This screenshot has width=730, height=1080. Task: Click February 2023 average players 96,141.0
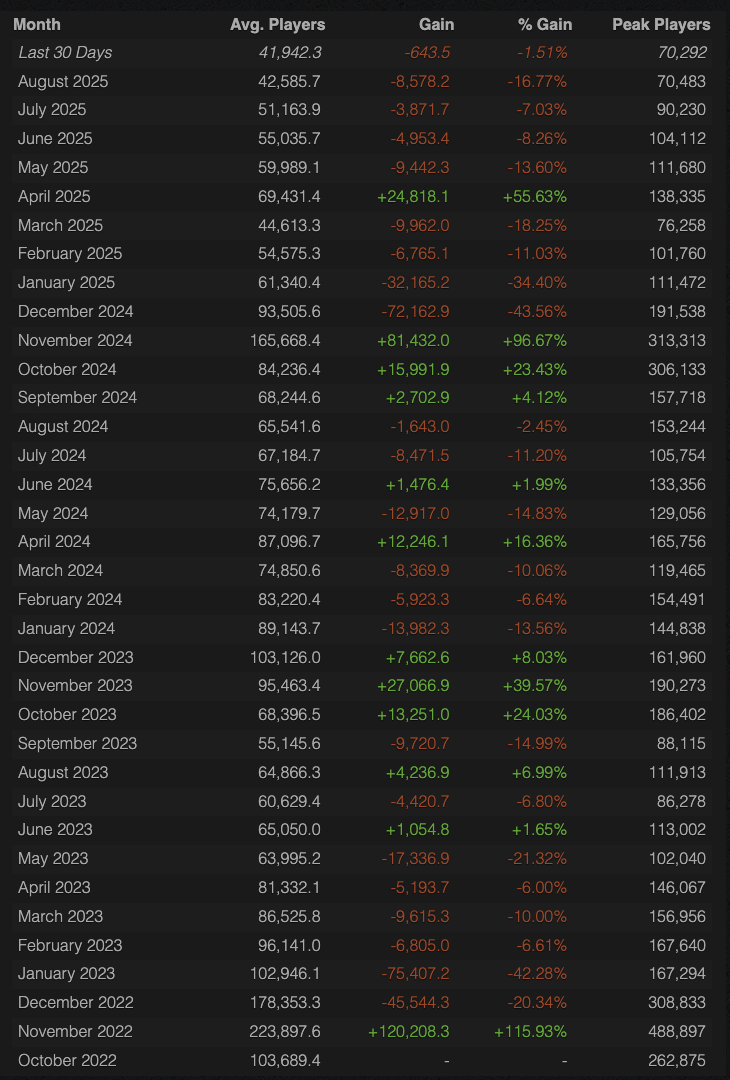click(x=289, y=945)
